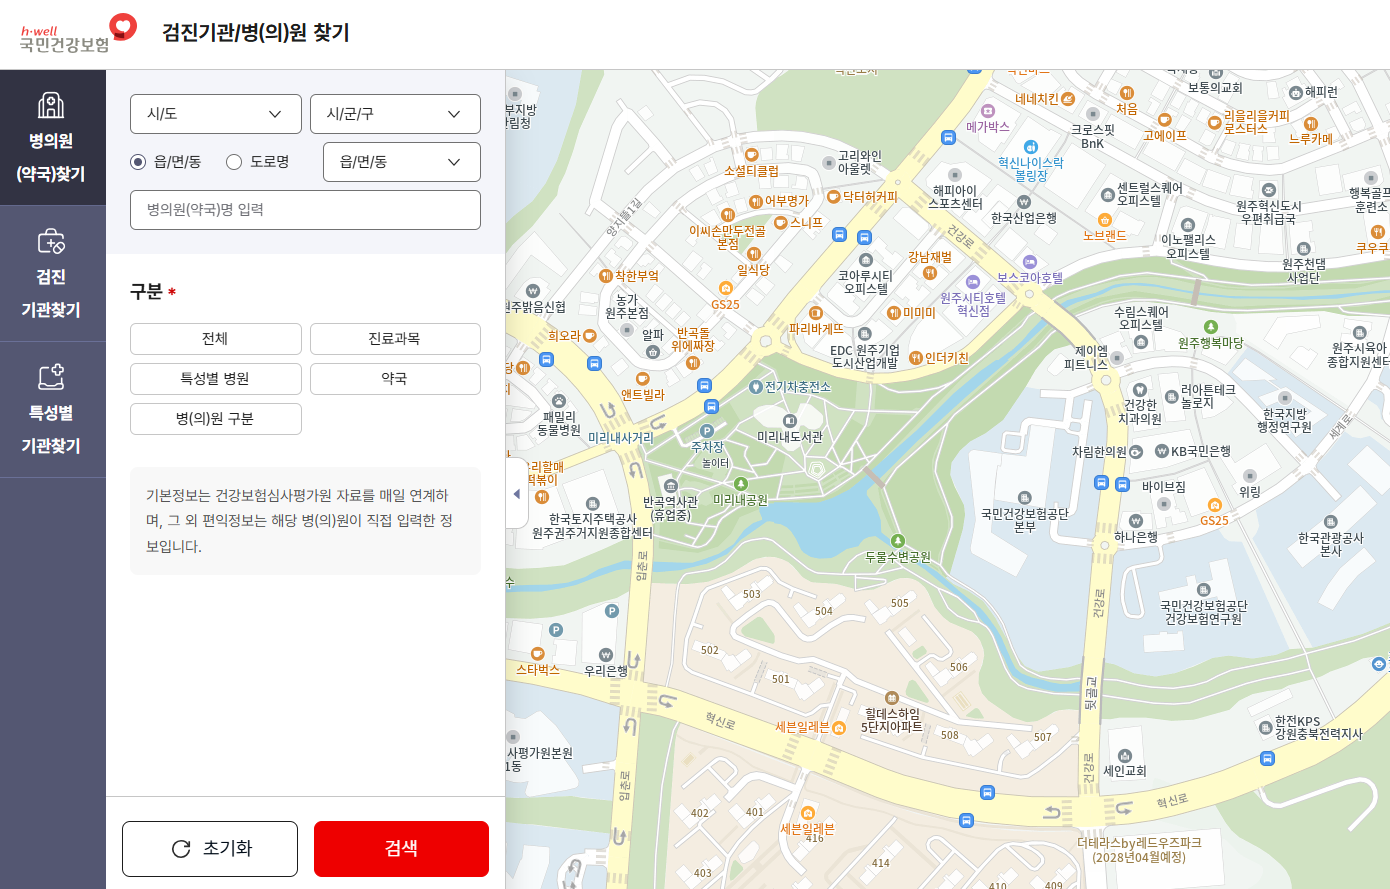Collapse the search panel with arrow handle
Image resolution: width=1390 pixels, height=889 pixels.
point(516,493)
